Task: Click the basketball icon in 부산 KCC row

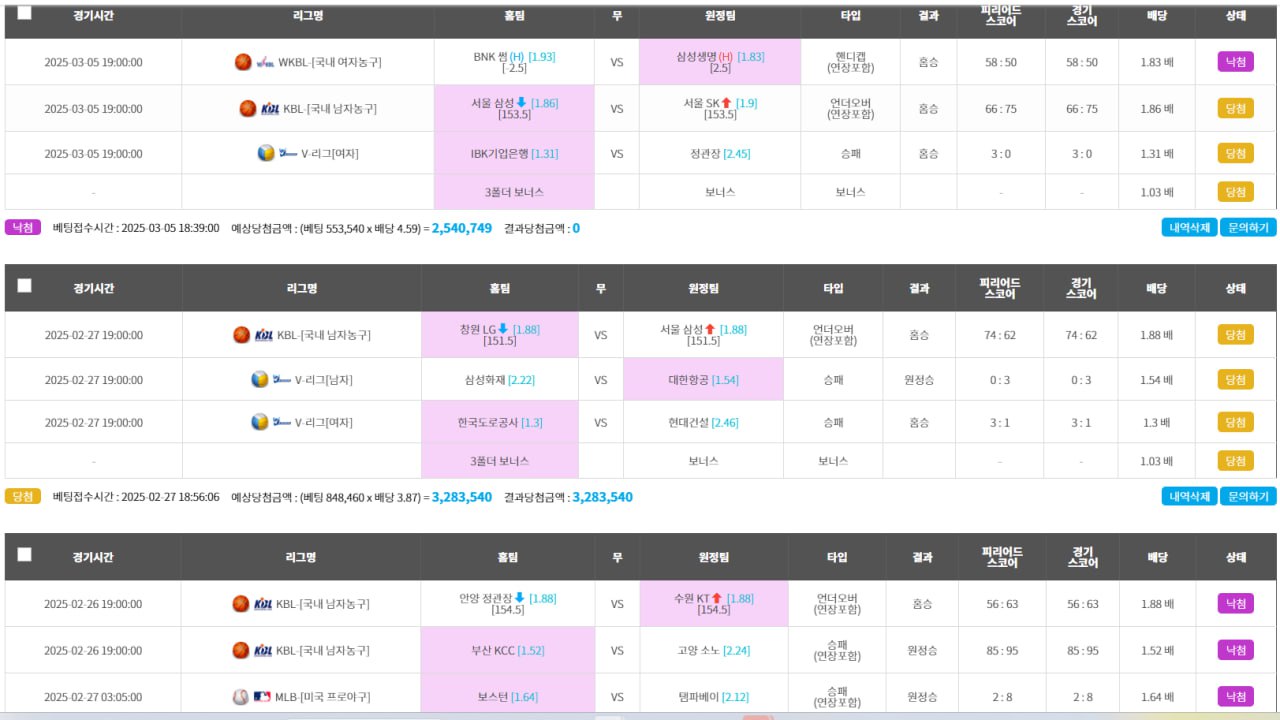Action: [x=240, y=650]
